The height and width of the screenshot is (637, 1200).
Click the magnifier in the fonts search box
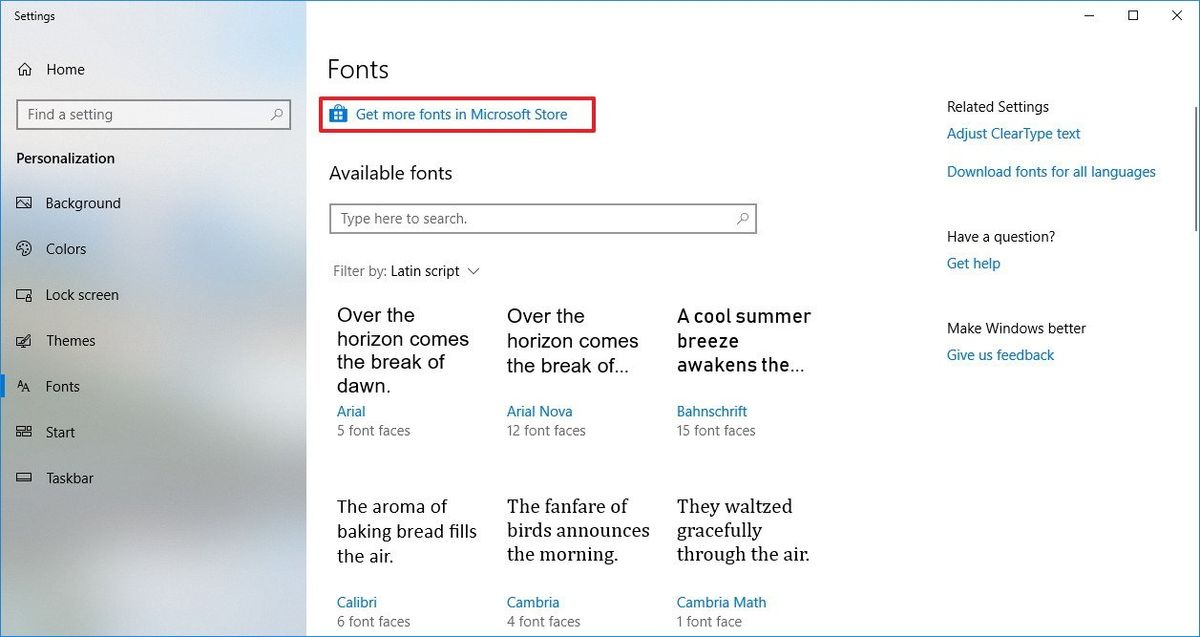[742, 218]
